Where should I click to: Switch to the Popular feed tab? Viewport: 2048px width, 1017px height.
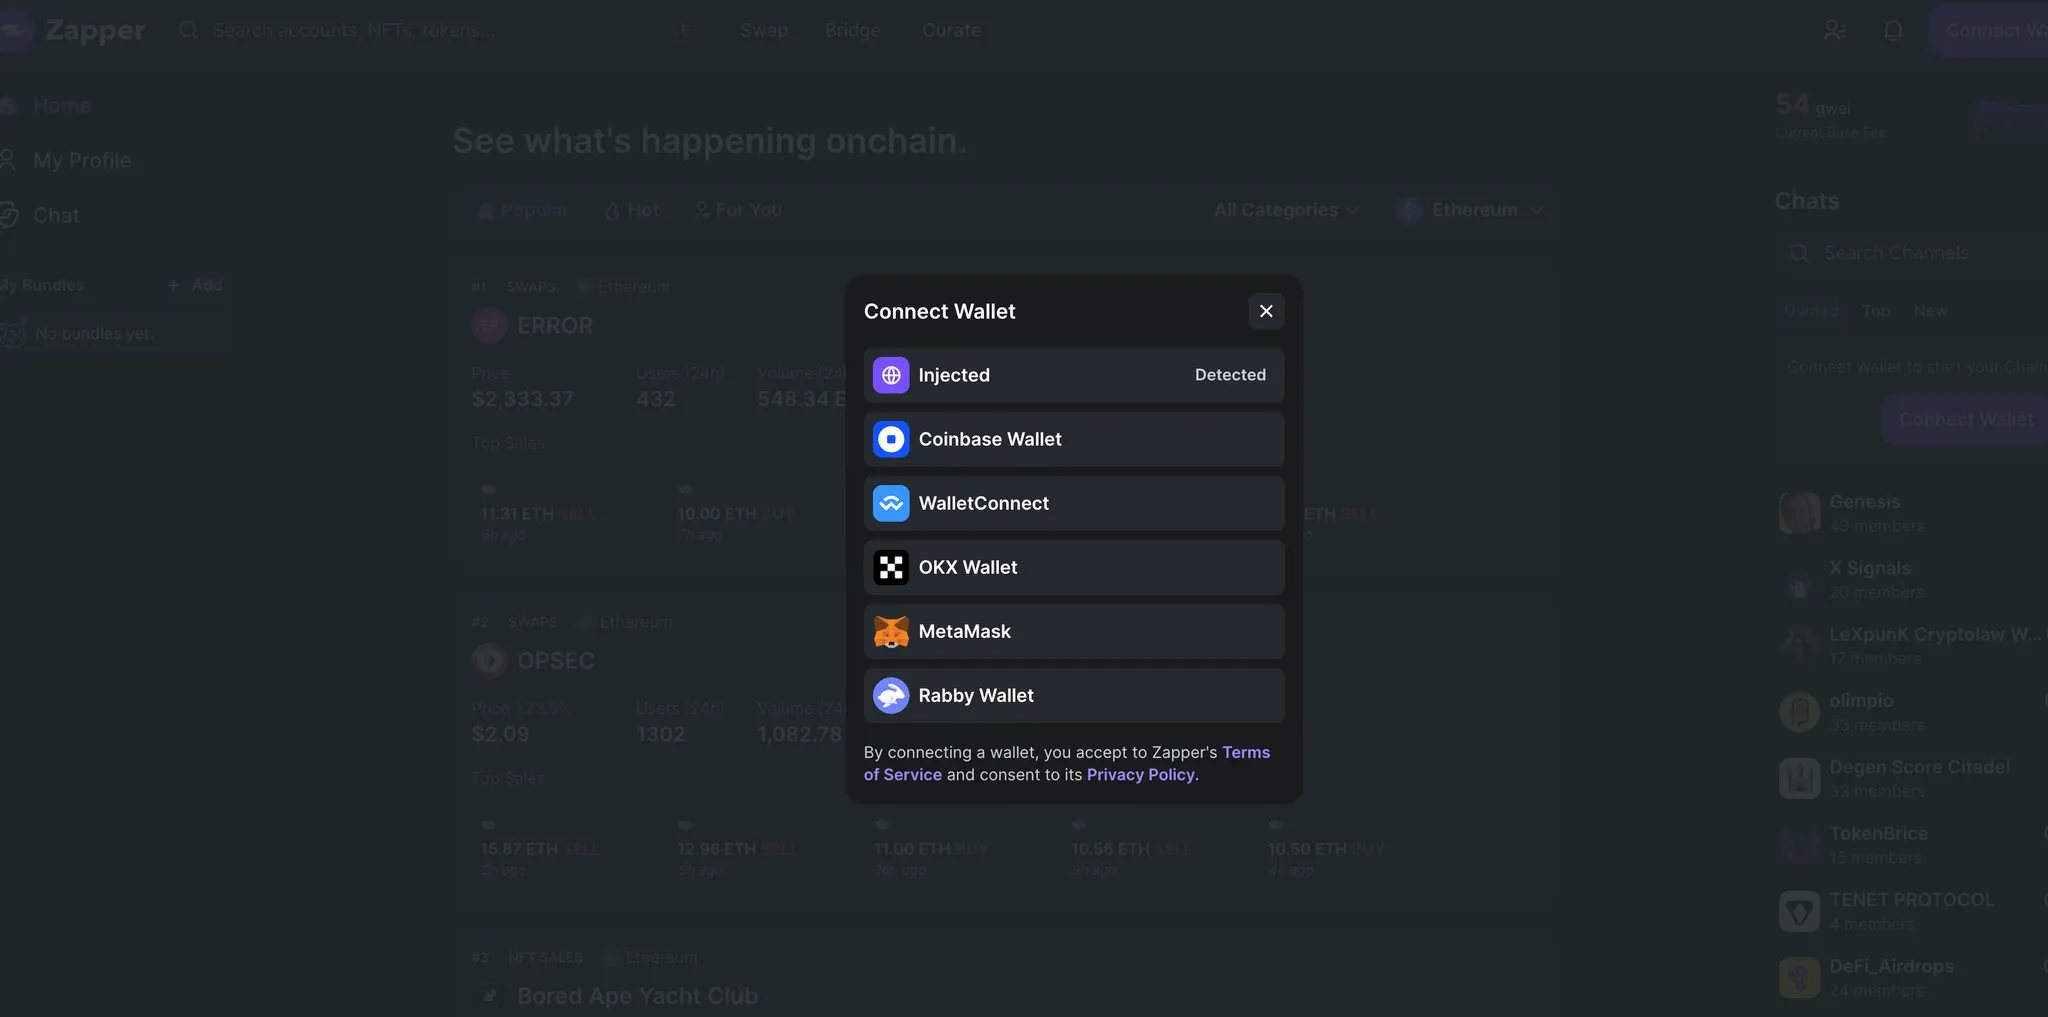tap(523, 210)
